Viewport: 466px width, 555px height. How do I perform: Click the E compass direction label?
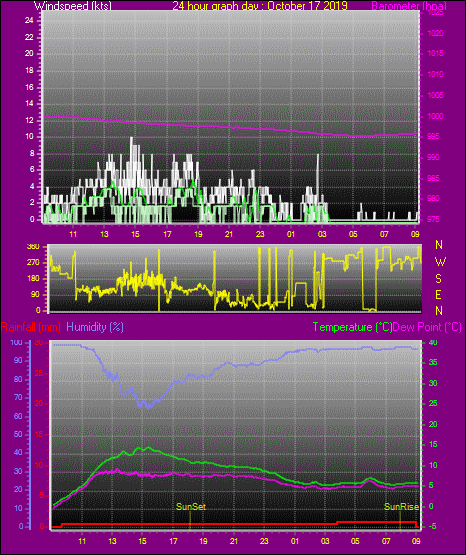point(438,294)
